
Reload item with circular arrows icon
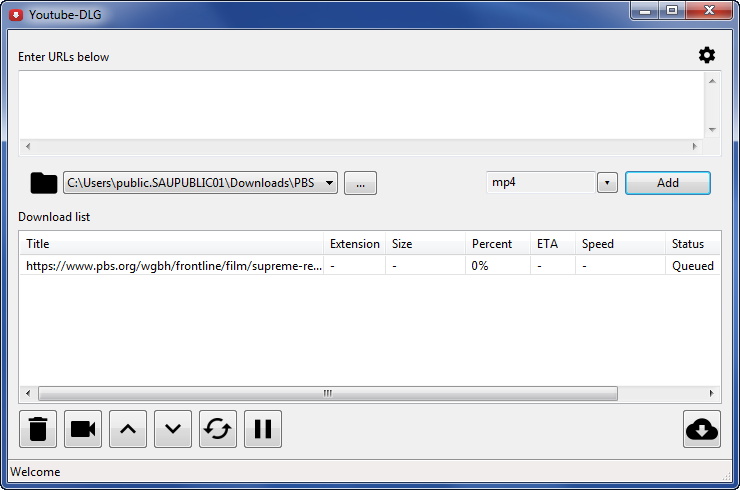point(218,429)
